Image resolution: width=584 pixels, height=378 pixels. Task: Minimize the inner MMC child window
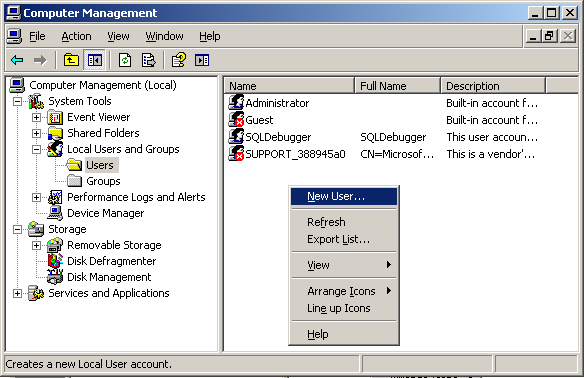coord(533,36)
